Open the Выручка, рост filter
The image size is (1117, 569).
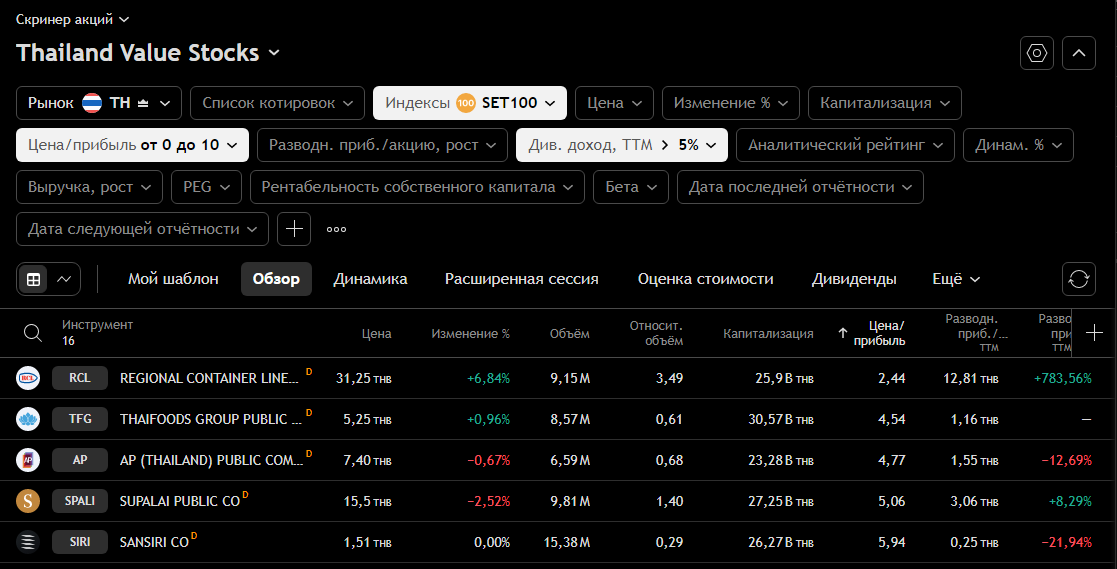[90, 187]
